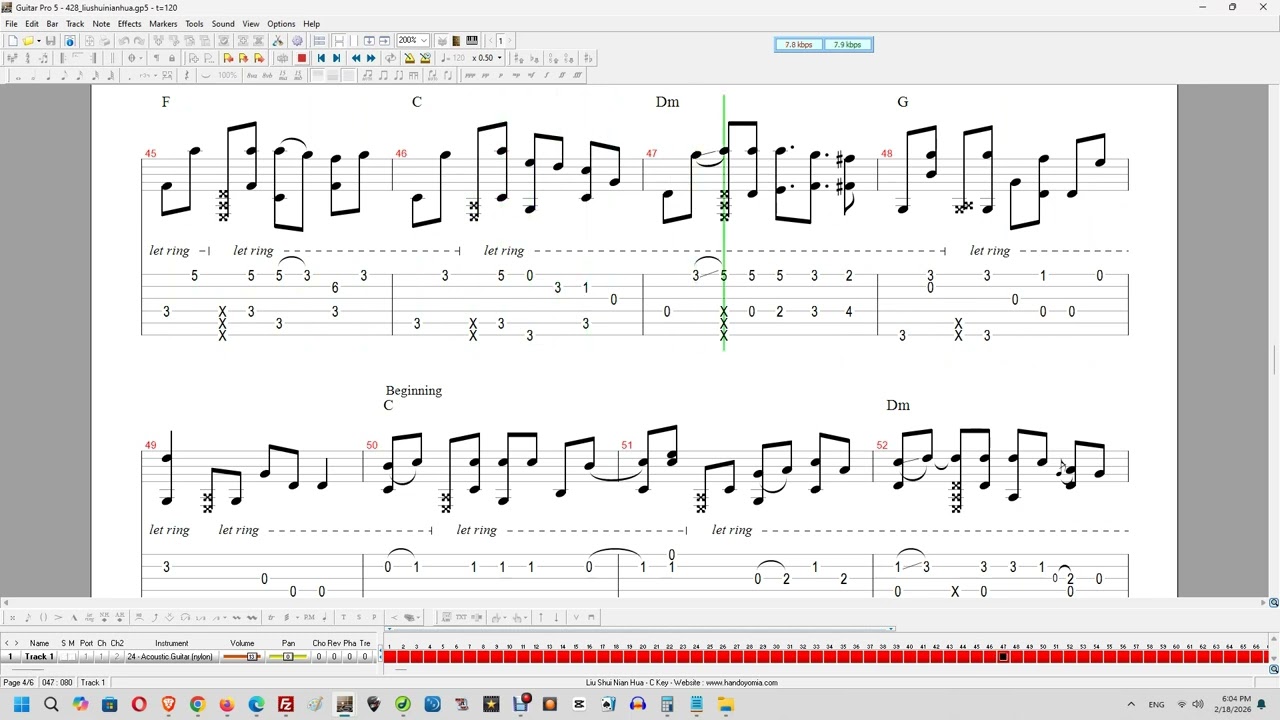This screenshot has width=1280, height=720.
Task: Click the Track 1 Reverb value
Action: (x=334, y=656)
